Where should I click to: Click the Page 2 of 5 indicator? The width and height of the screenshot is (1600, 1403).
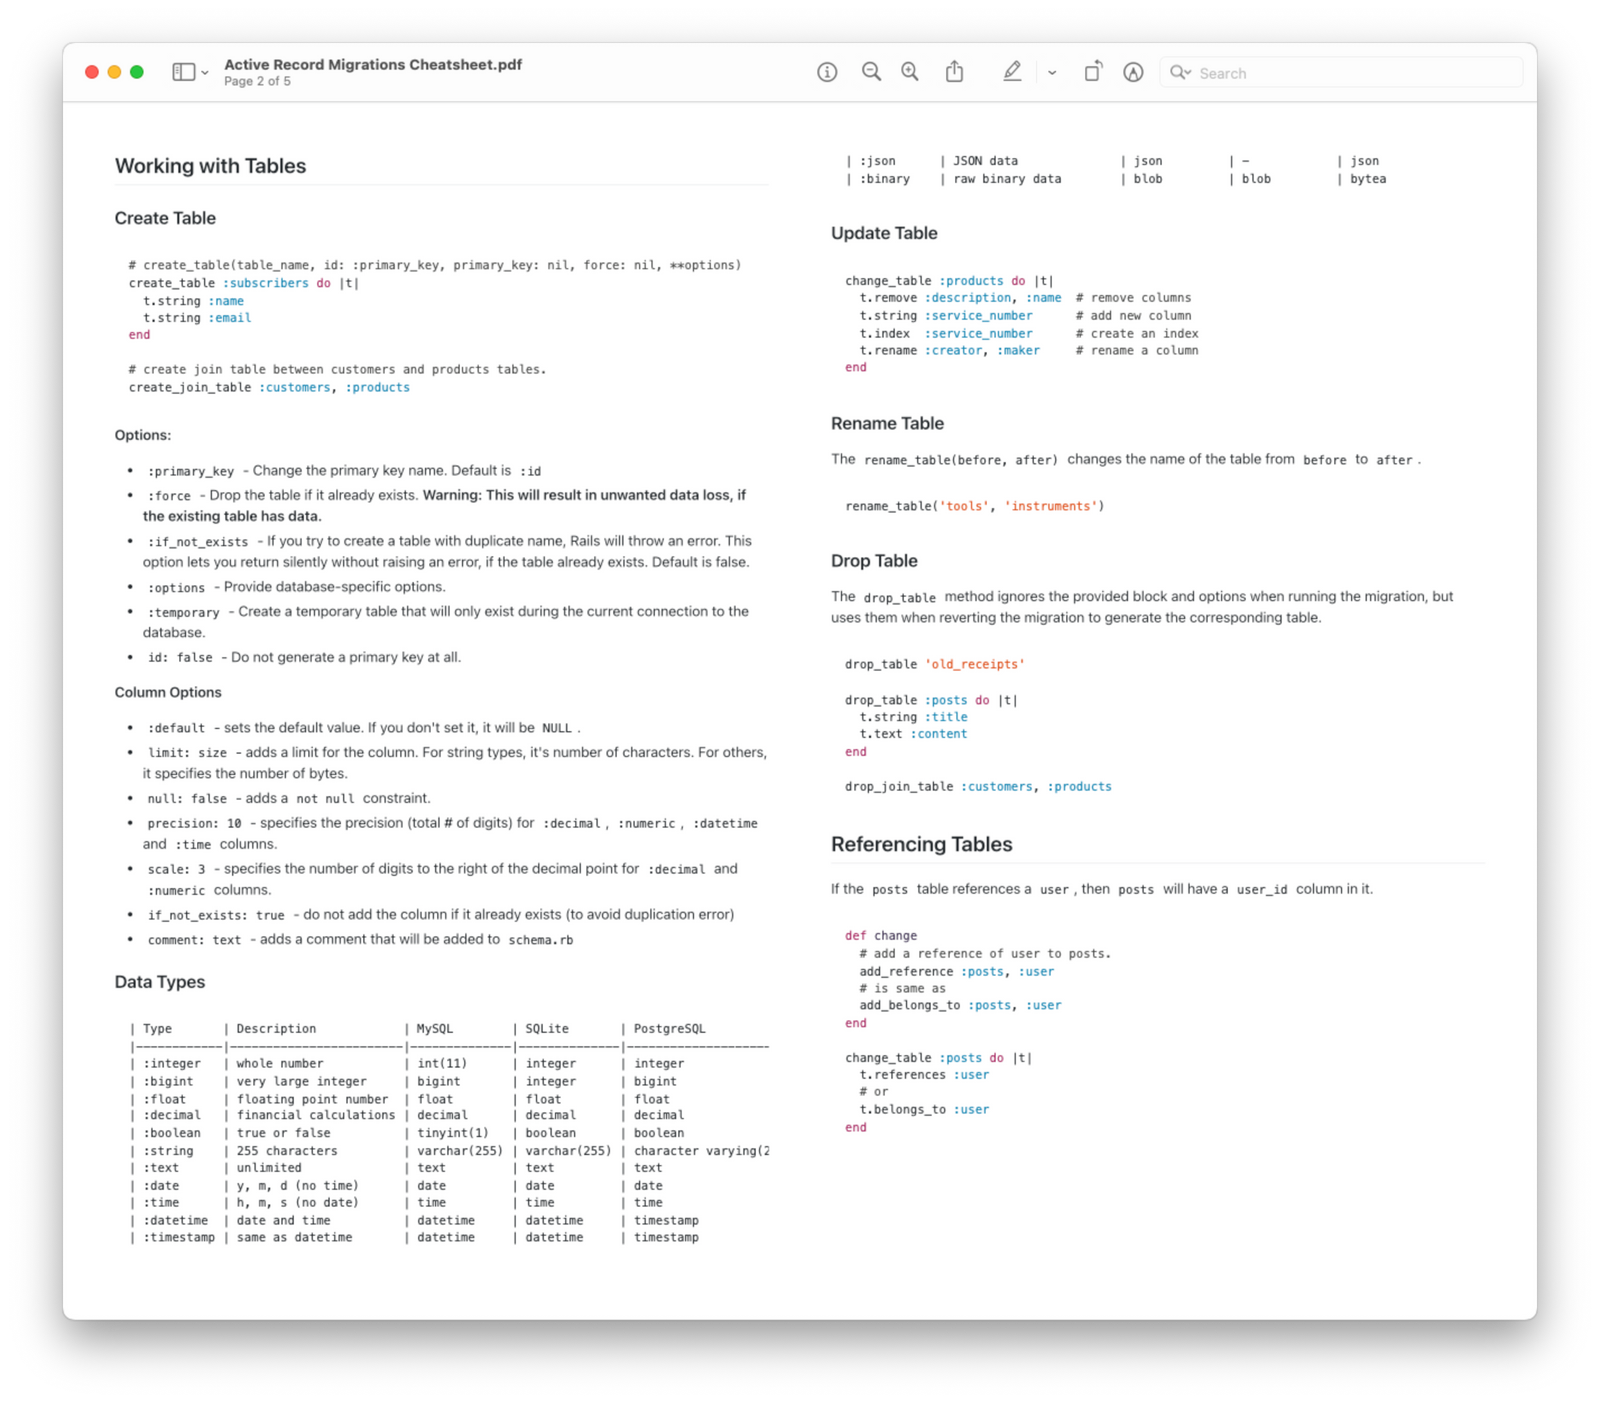256,81
